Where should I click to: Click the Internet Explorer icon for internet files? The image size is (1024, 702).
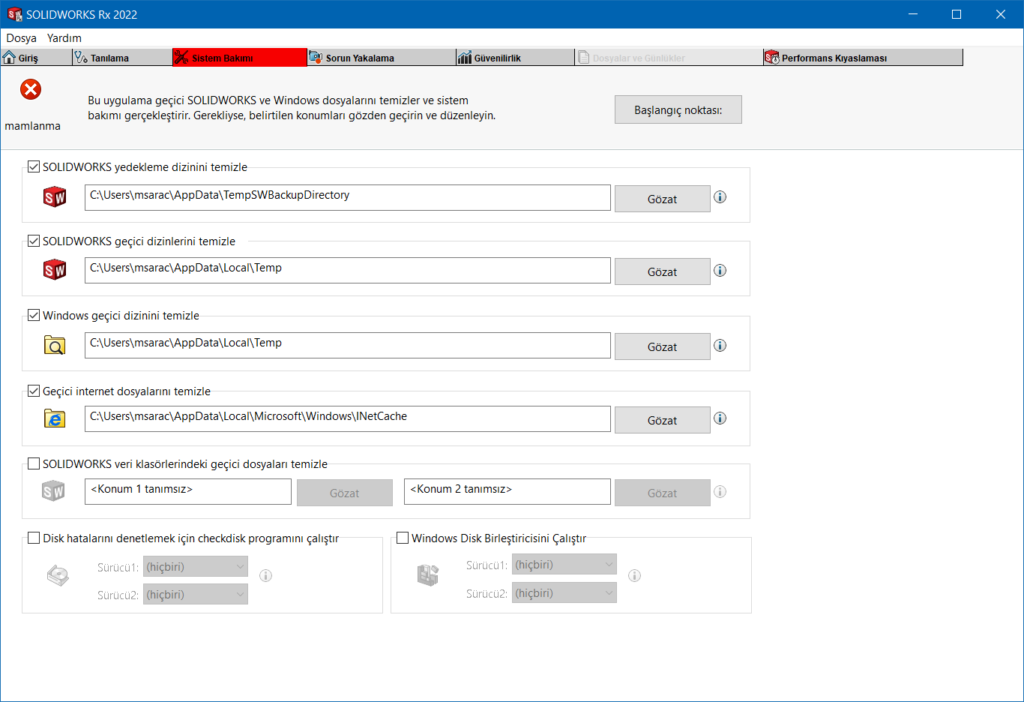coord(53,418)
